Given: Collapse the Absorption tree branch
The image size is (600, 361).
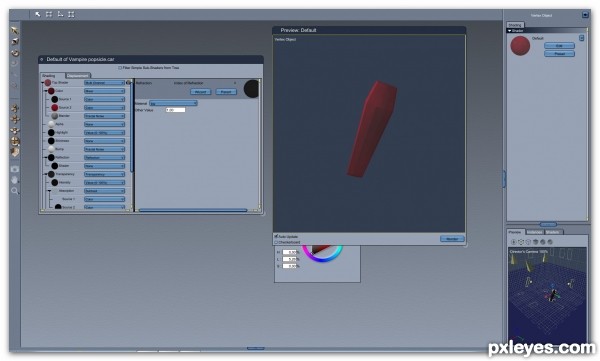Looking at the screenshot, I should click(x=49, y=191).
